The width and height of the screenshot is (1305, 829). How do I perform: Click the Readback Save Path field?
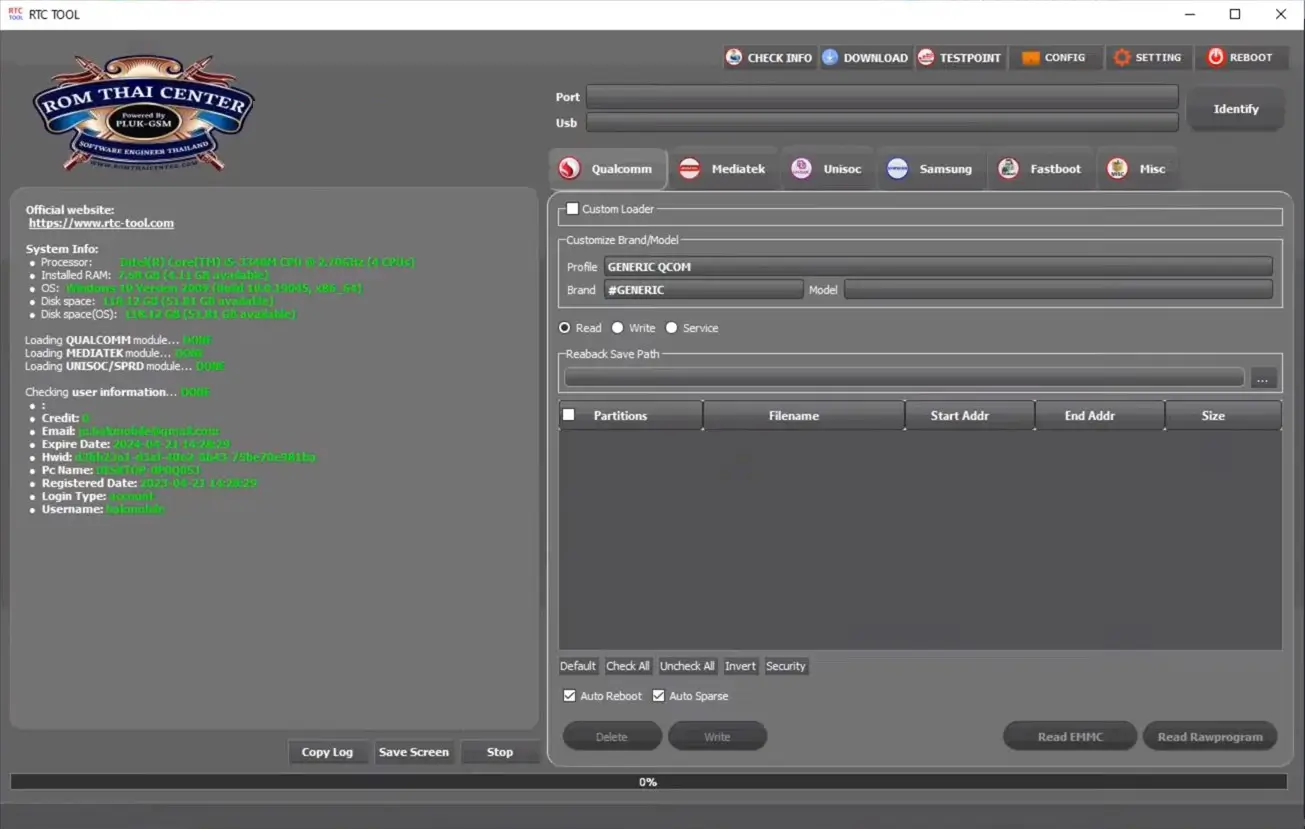pos(904,378)
